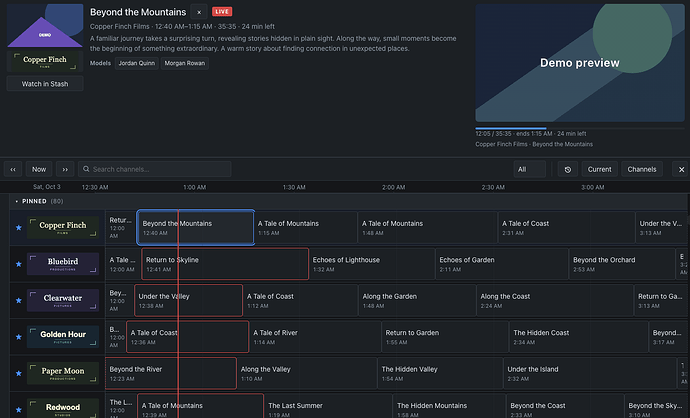Image resolution: width=690 pixels, height=418 pixels.
Task: Select Under the Island program
Action: click(x=590, y=374)
